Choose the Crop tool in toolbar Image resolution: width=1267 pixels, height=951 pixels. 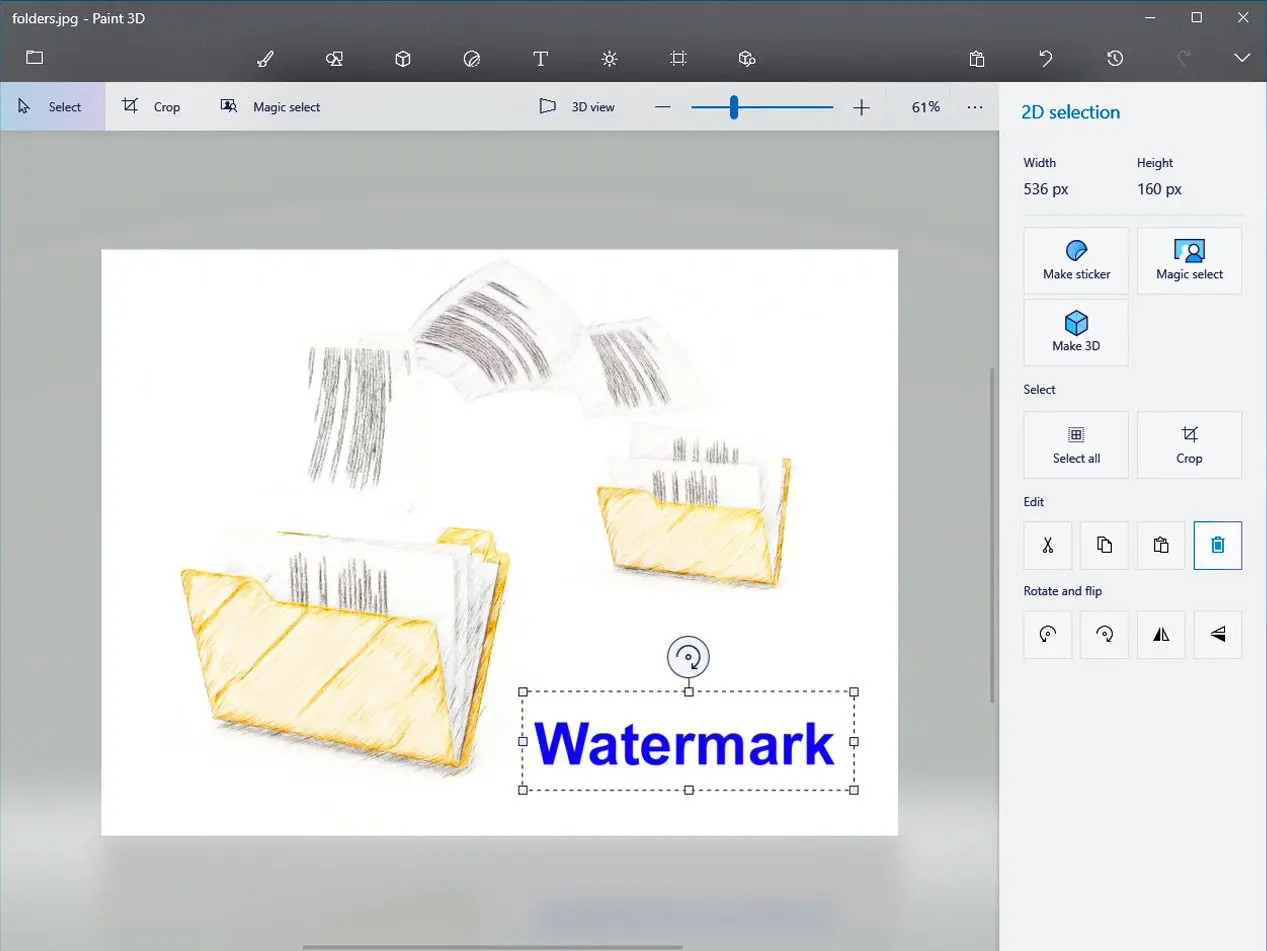152,107
